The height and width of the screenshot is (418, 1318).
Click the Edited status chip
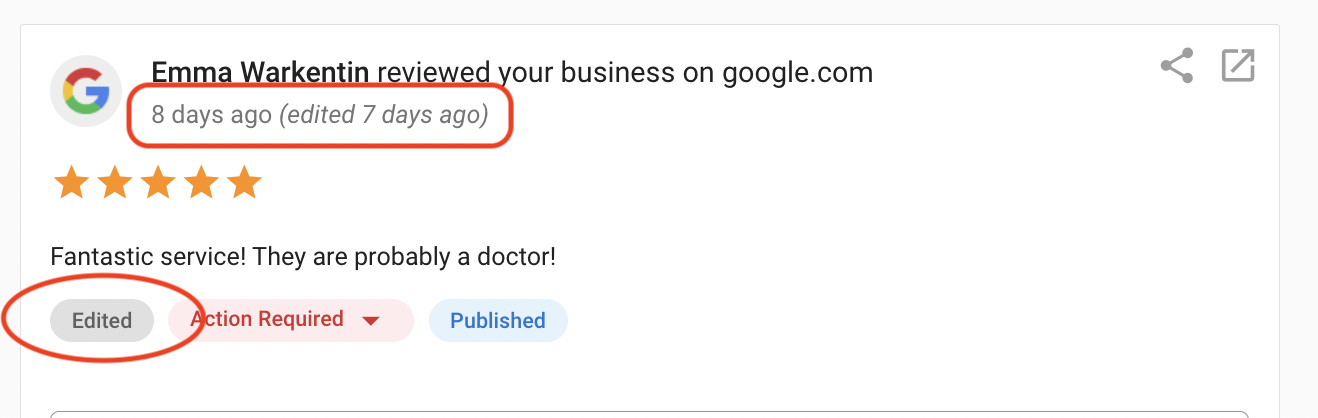tap(102, 320)
